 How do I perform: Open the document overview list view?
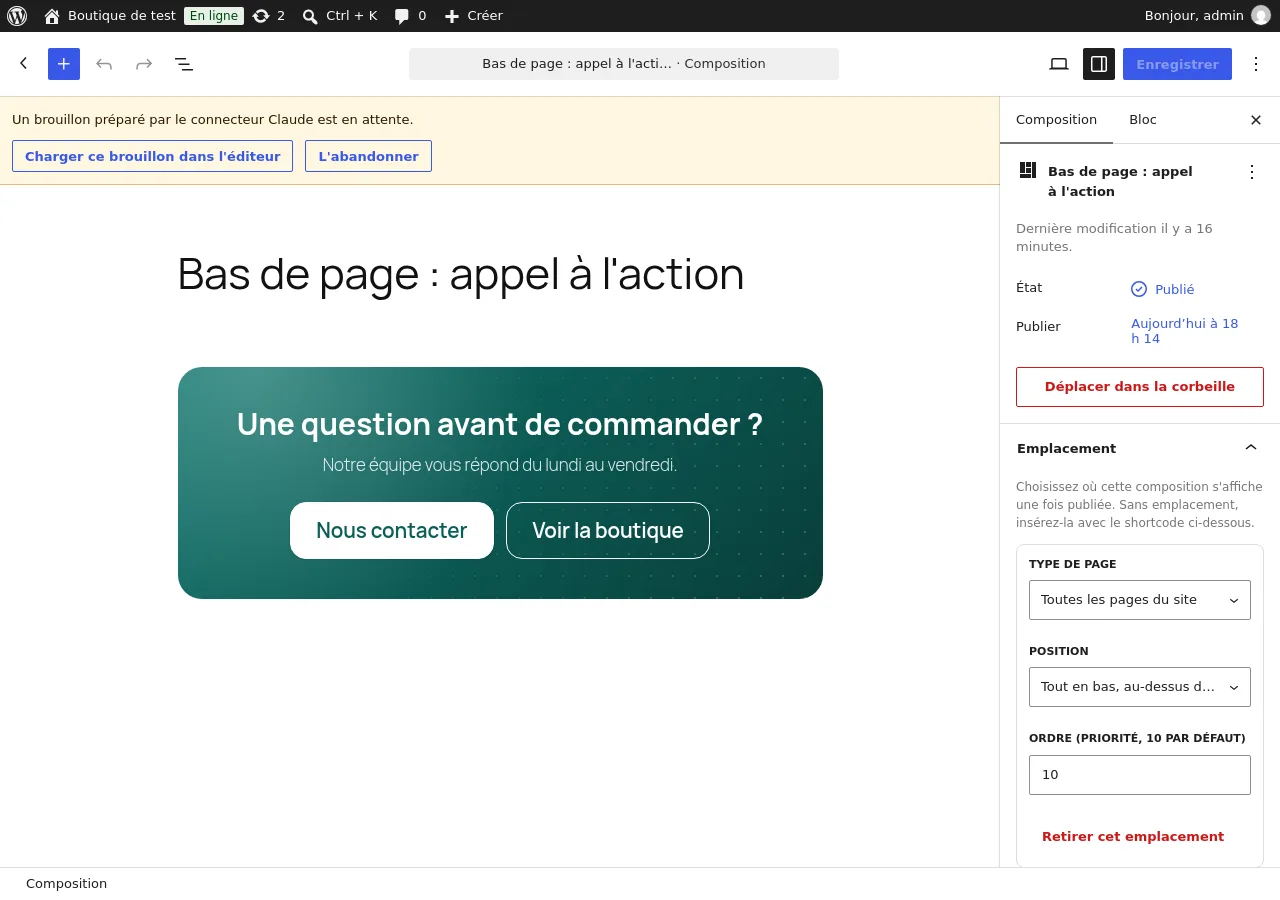pyautogui.click(x=184, y=64)
